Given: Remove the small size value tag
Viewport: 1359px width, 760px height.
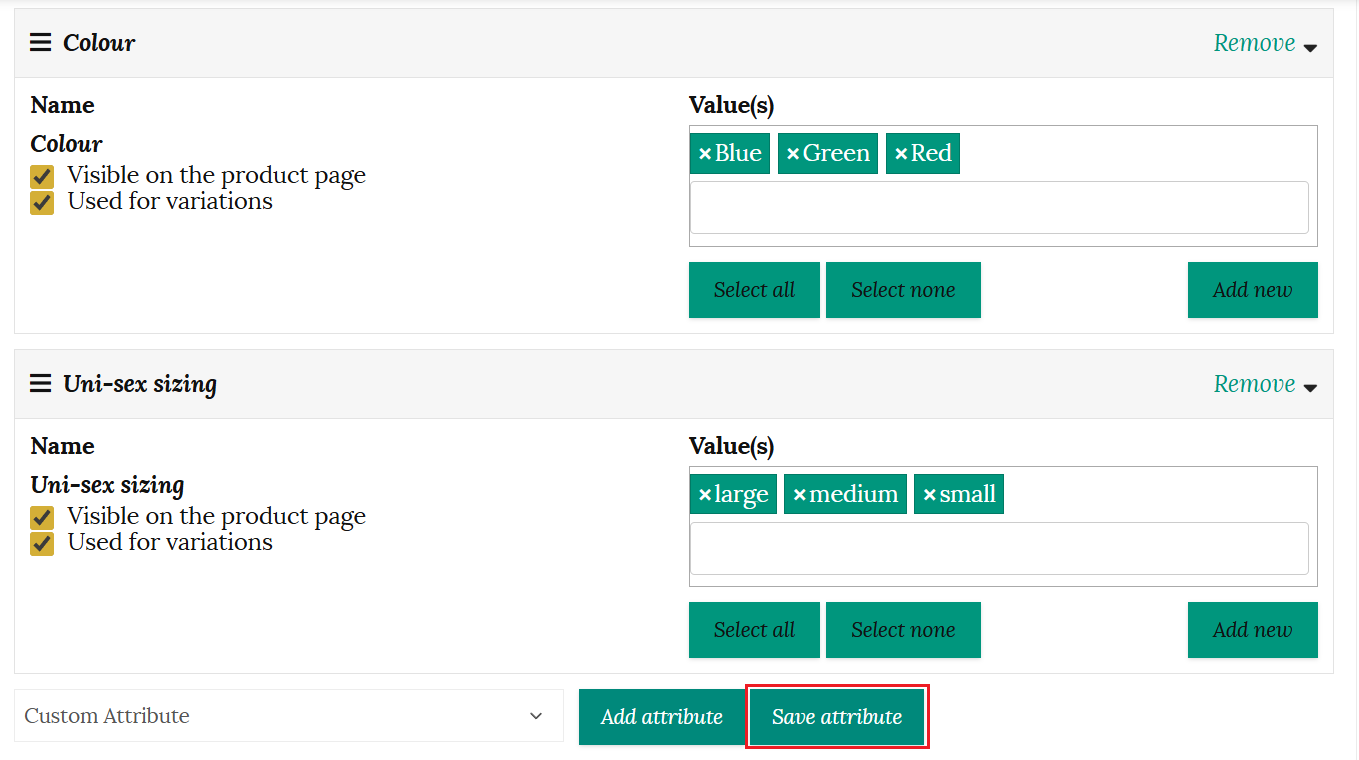Looking at the screenshot, I should [x=929, y=495].
